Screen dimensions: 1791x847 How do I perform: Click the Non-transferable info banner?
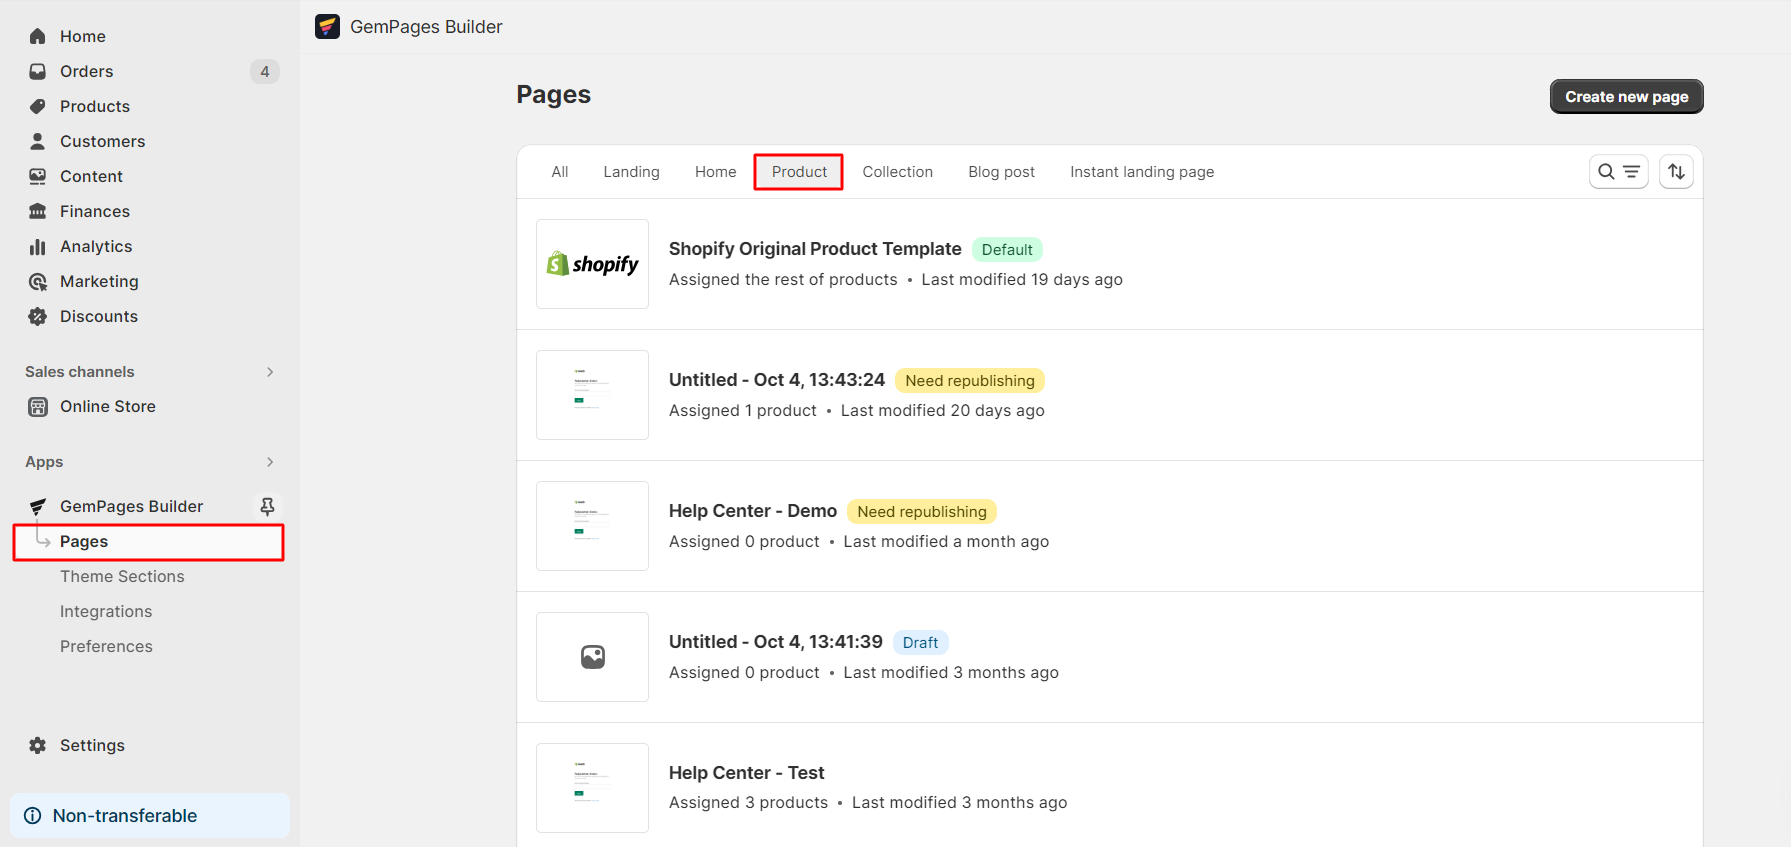coord(150,816)
